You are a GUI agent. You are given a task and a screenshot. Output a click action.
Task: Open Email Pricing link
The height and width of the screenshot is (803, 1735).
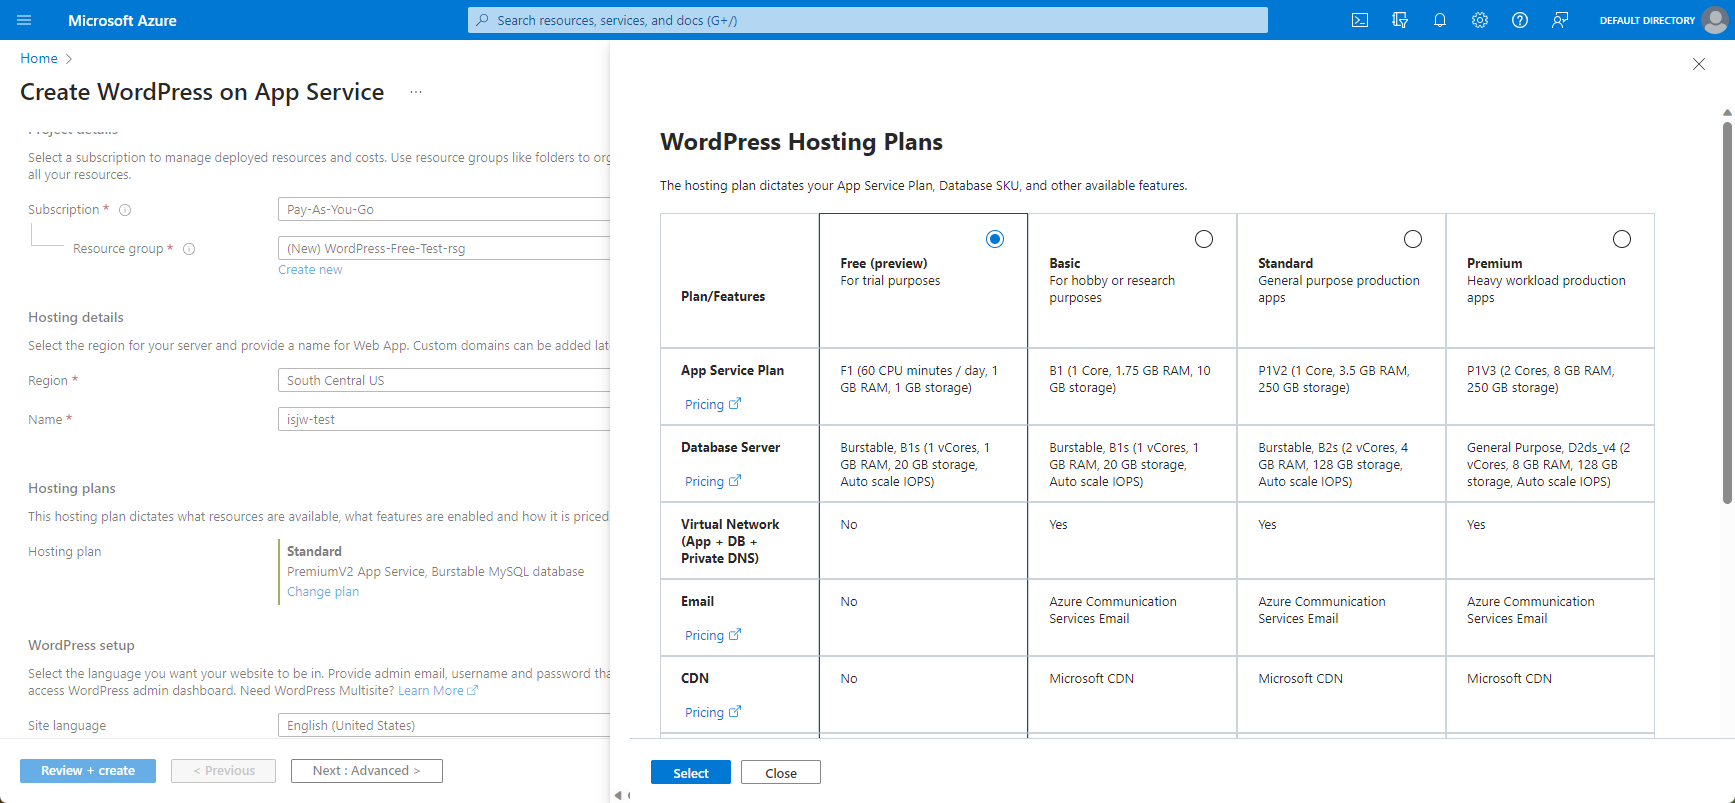[713, 635]
